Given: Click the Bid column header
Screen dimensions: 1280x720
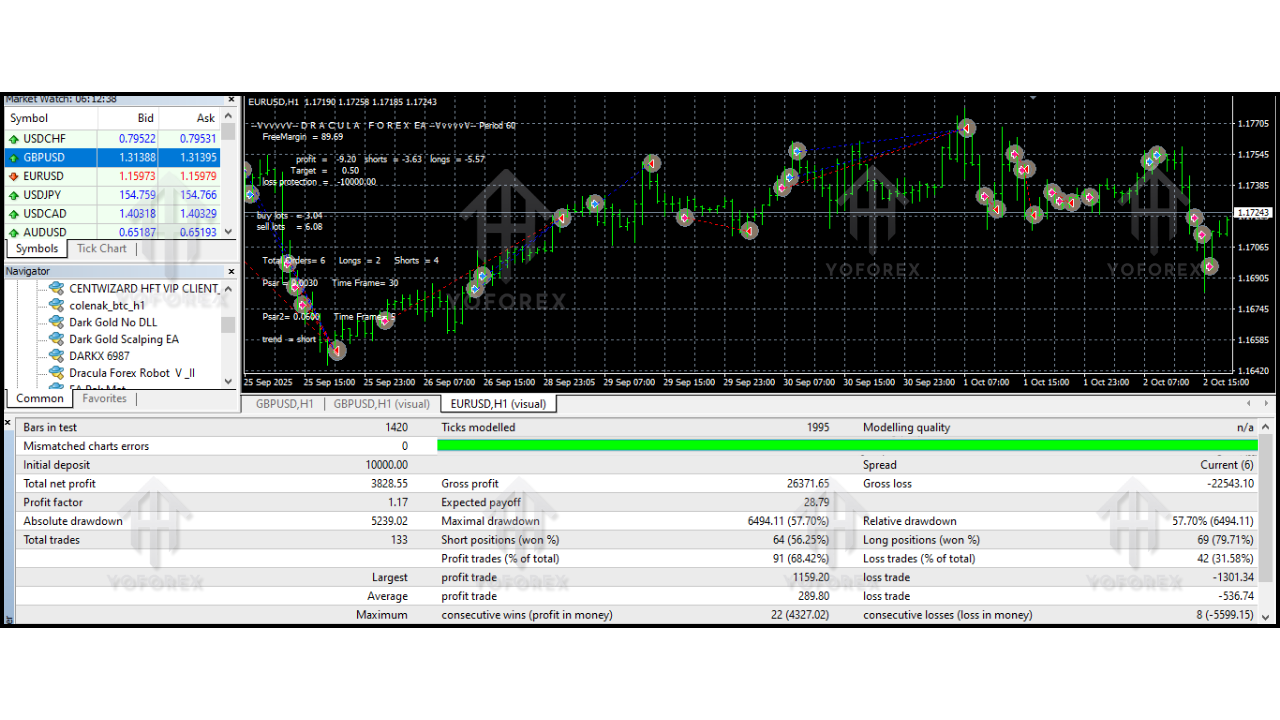Looking at the screenshot, I should (145, 118).
